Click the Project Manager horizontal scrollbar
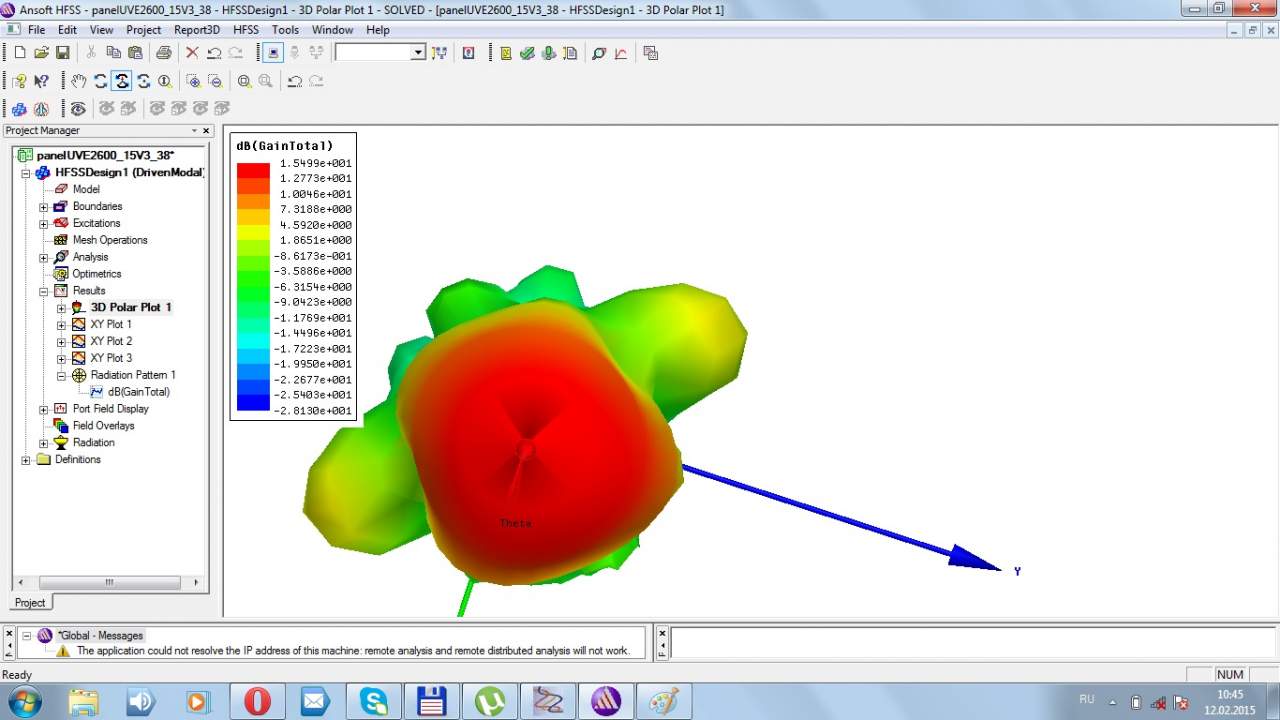 [x=108, y=582]
